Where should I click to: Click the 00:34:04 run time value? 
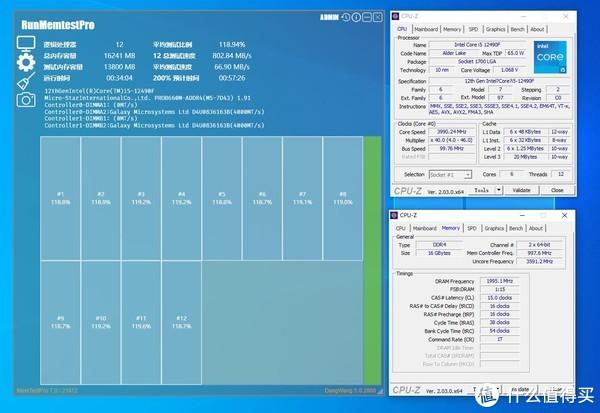119,78
